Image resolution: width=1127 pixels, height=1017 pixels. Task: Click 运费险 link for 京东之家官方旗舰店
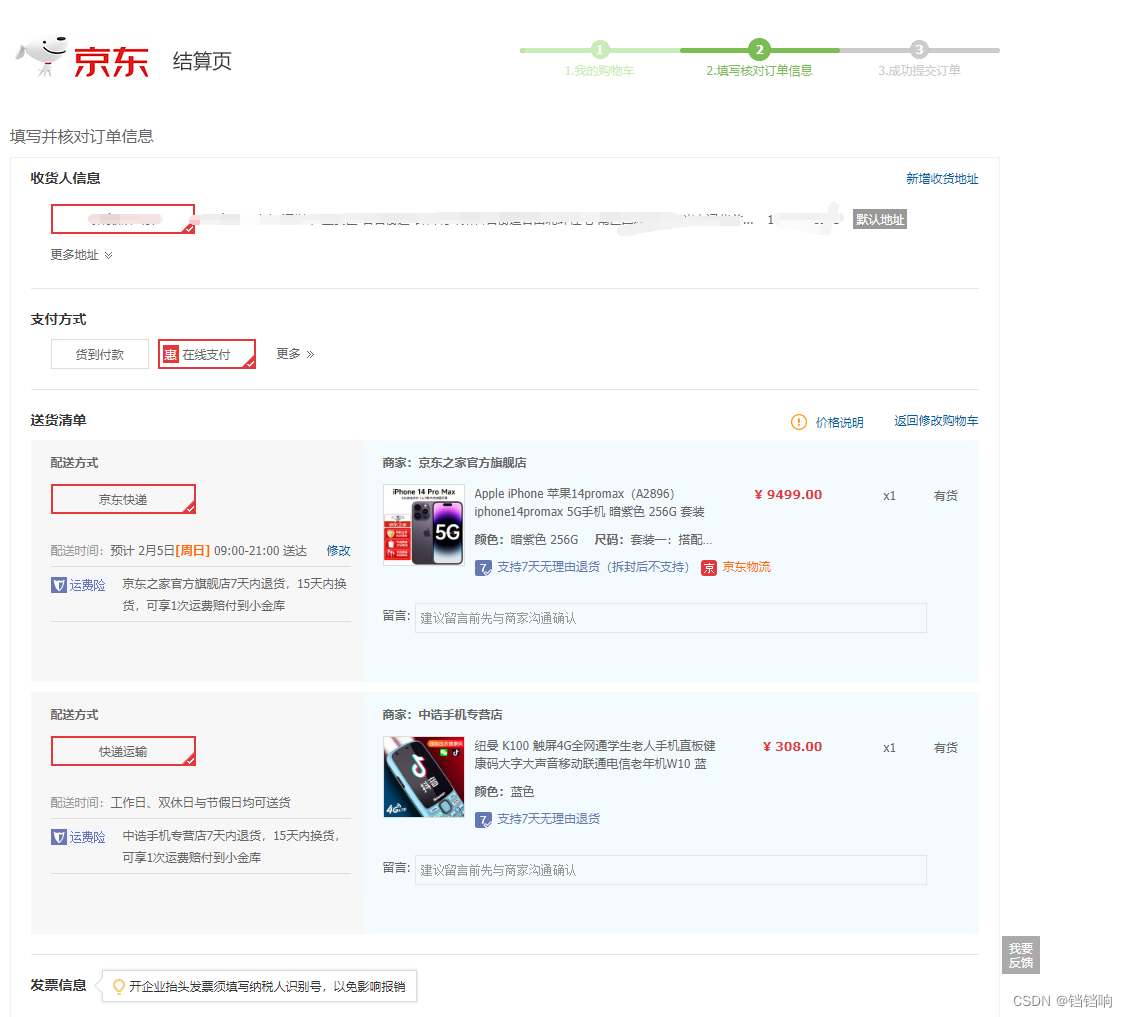pyautogui.click(x=87, y=585)
